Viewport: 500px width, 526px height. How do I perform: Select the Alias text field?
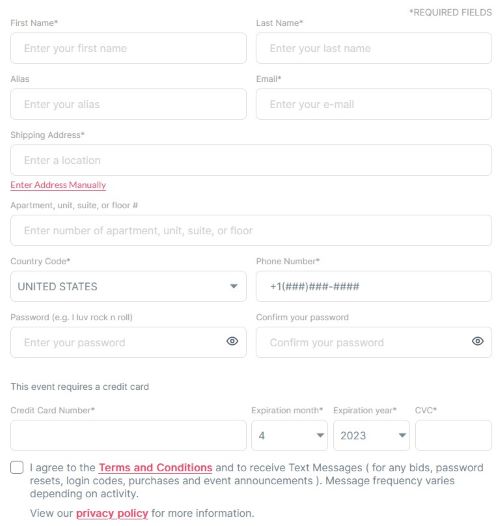point(128,104)
